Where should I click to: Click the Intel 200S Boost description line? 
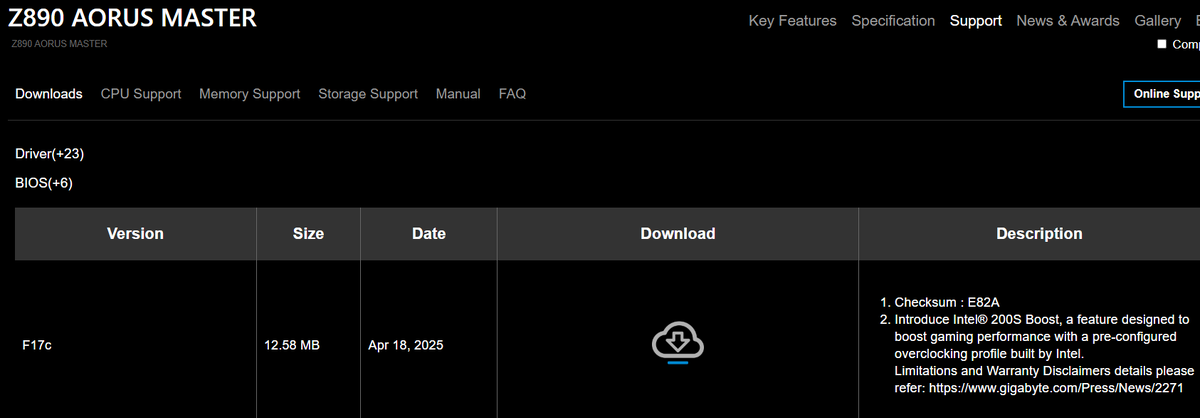[1041, 319]
